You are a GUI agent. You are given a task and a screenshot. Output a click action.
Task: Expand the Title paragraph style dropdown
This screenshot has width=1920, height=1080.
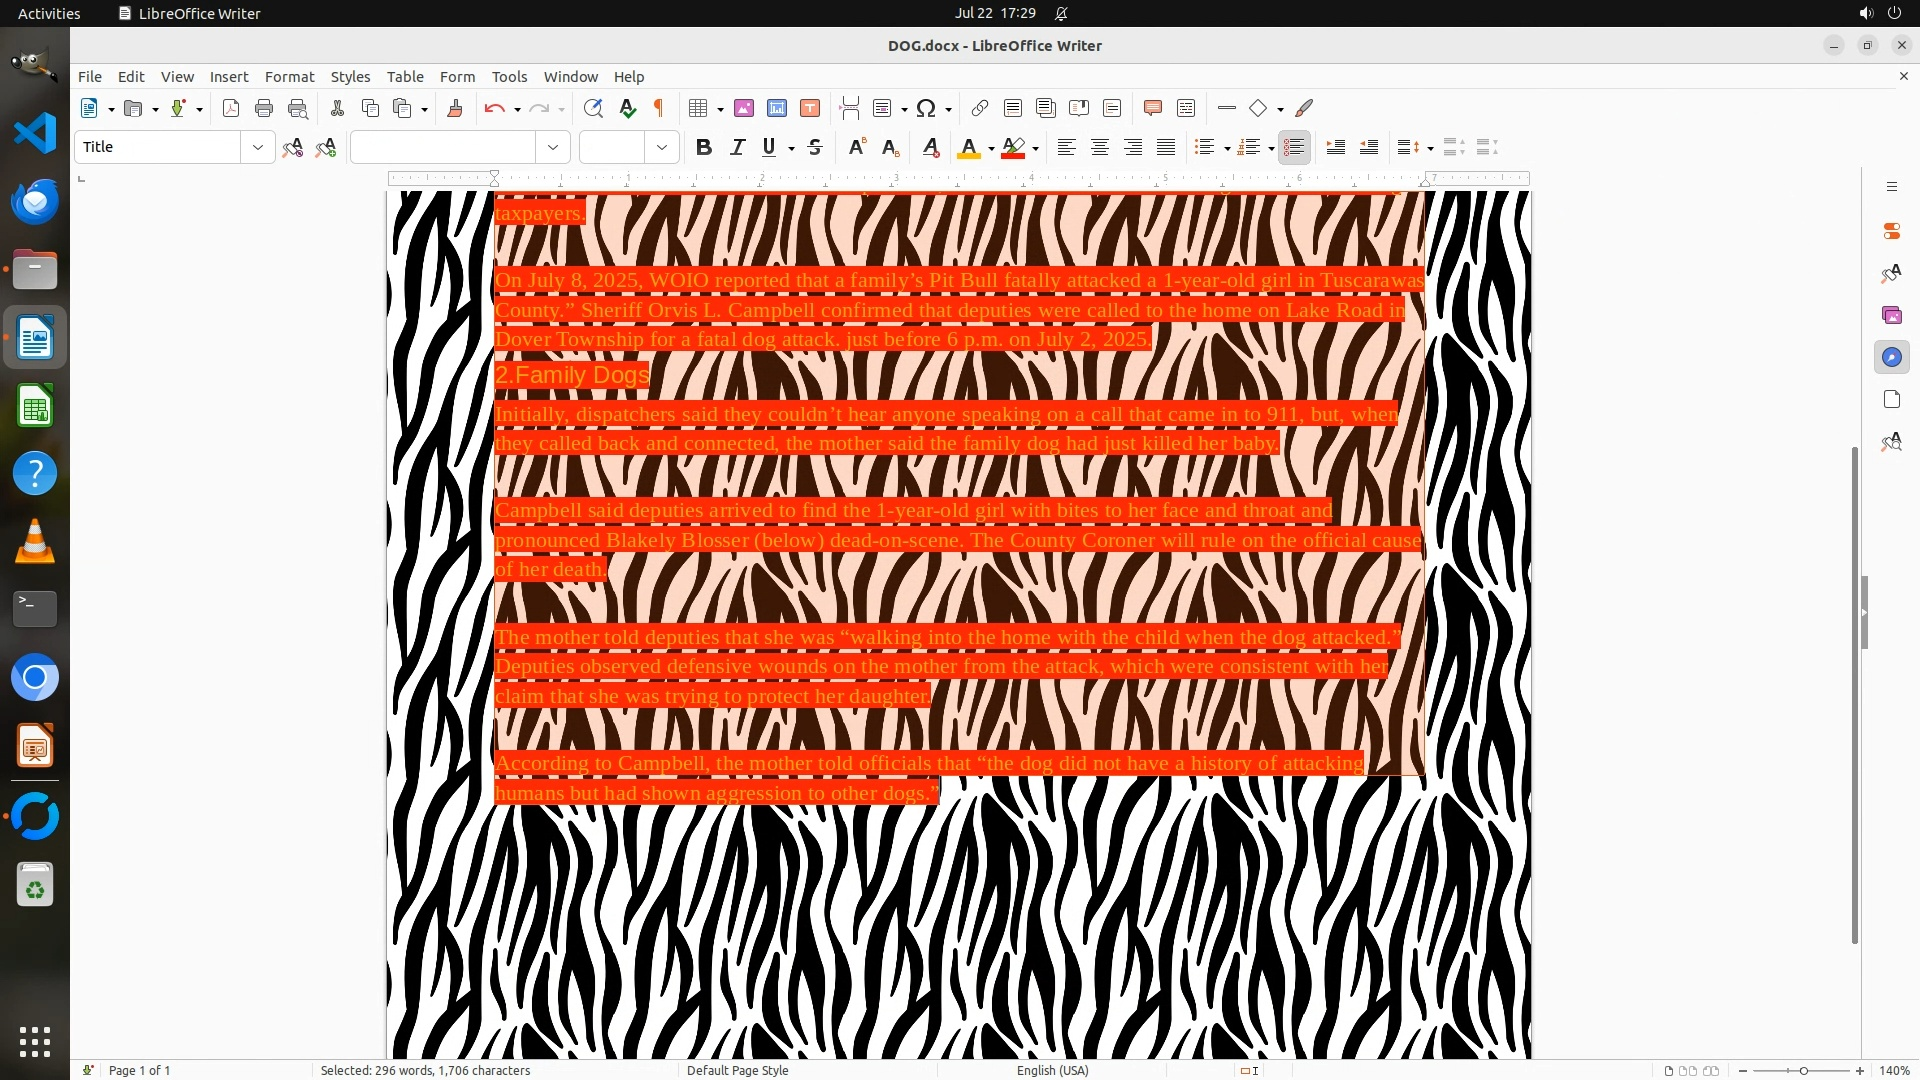click(258, 148)
